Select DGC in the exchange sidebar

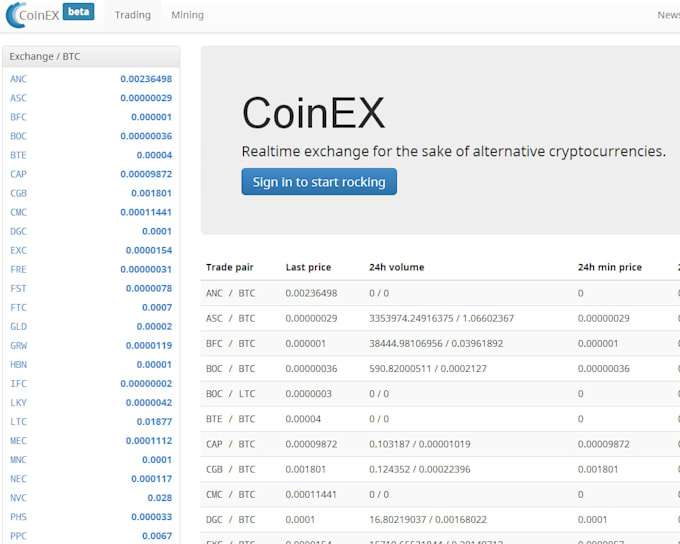pyautogui.click(x=19, y=232)
